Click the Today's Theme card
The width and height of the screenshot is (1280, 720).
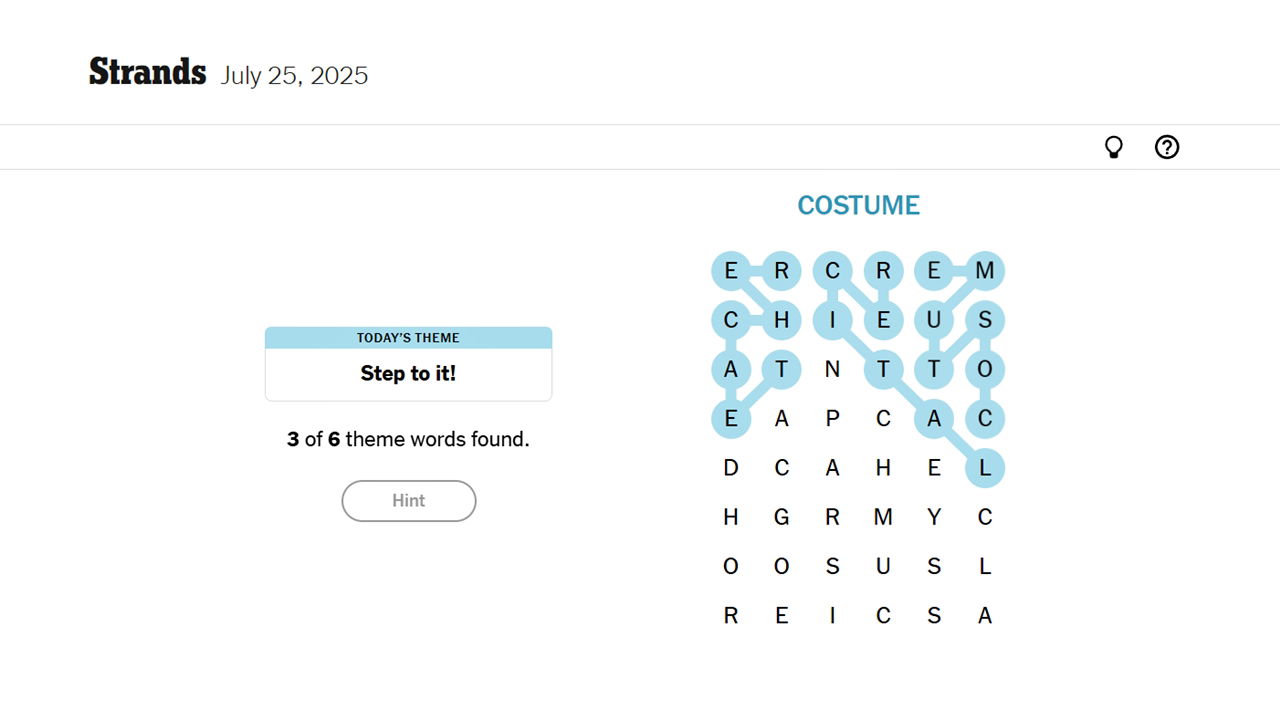408,363
